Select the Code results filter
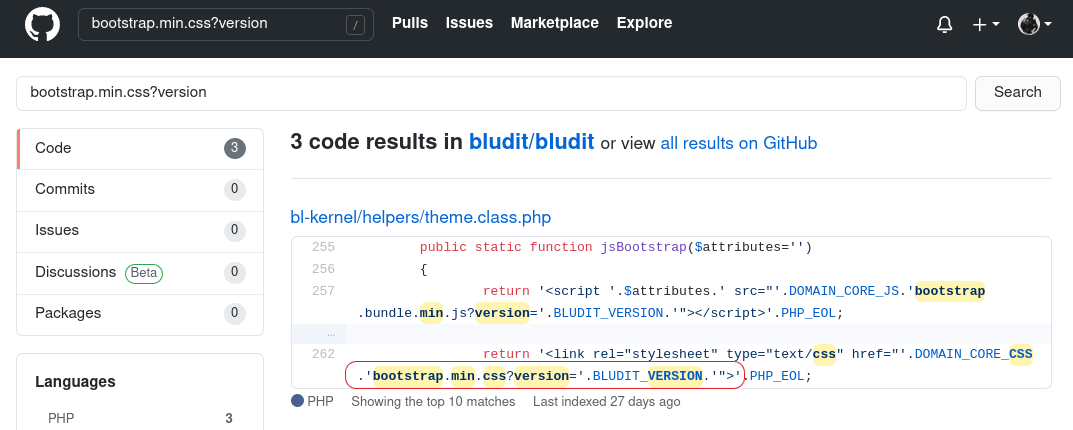 140,148
